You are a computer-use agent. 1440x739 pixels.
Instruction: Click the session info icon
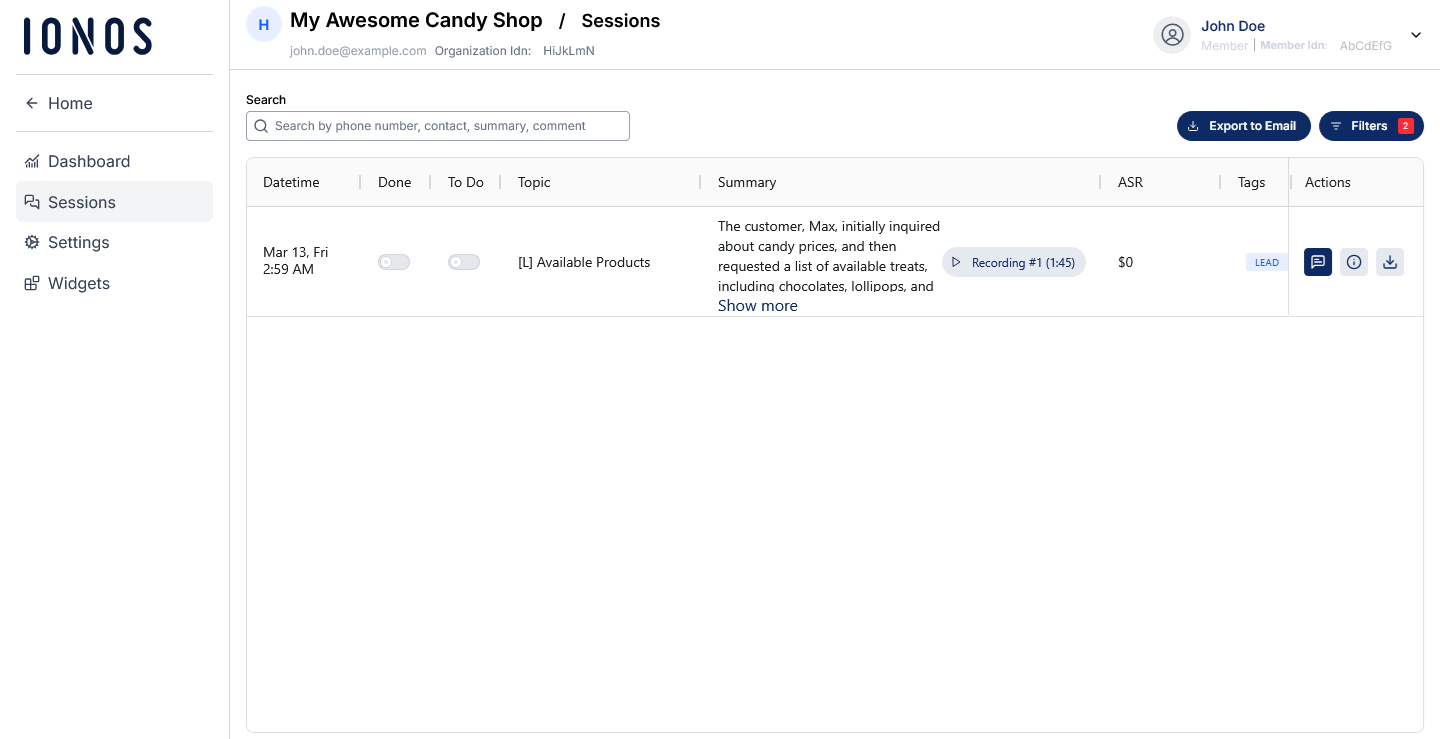(1354, 262)
